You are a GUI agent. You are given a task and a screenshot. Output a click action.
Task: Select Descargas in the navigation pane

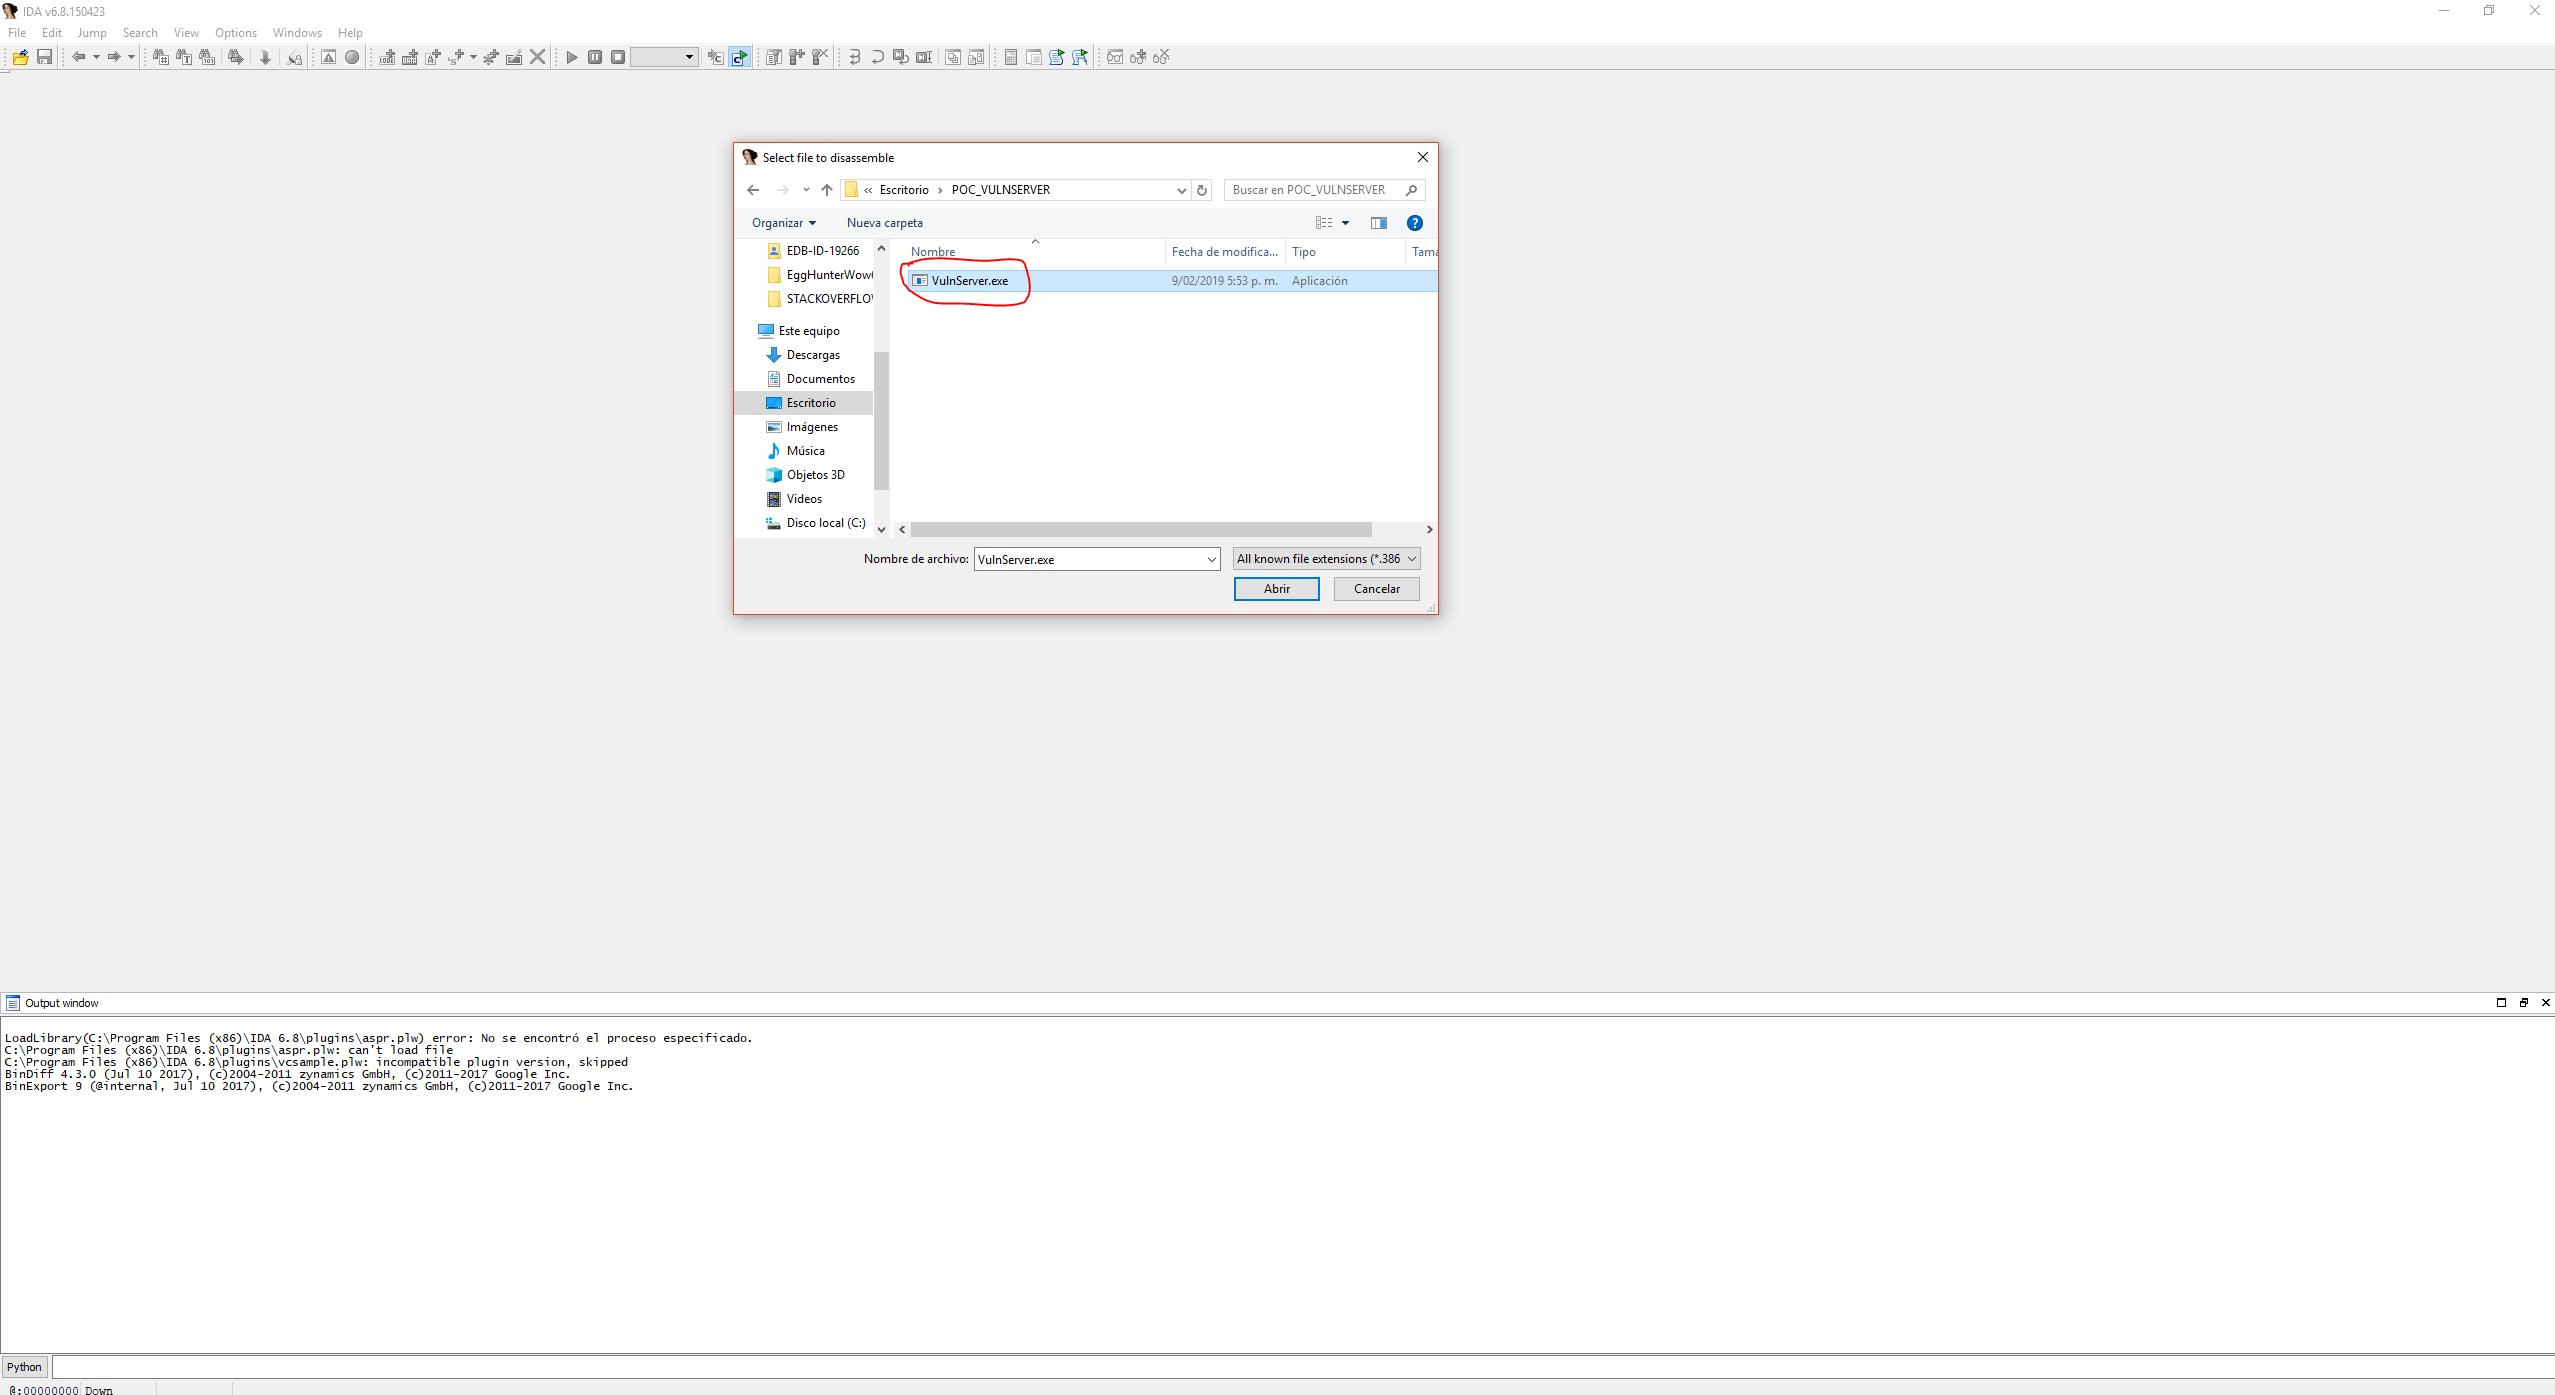812,355
